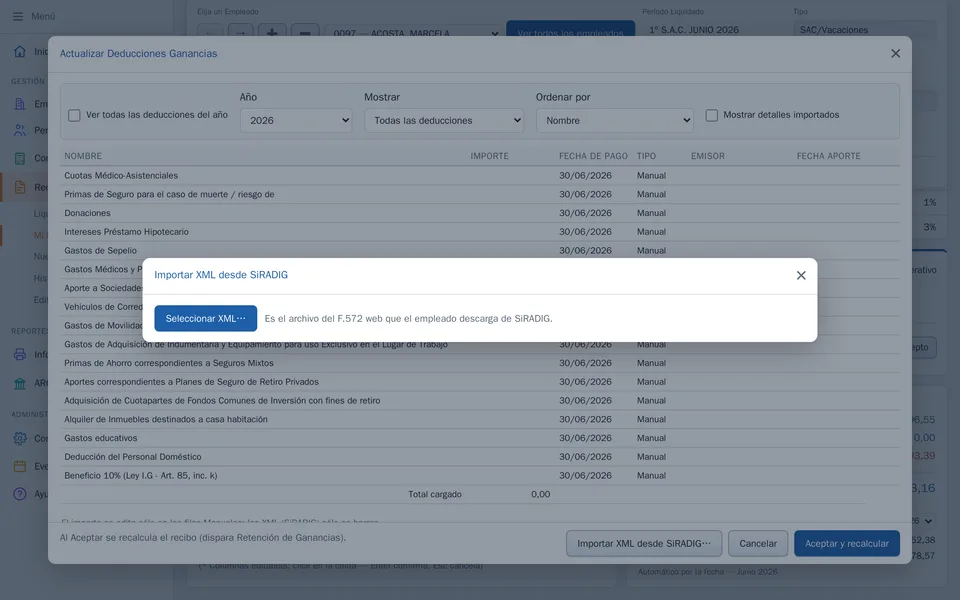Click the gear configuration icon in sidebar
The image size is (960, 600).
tap(20, 438)
